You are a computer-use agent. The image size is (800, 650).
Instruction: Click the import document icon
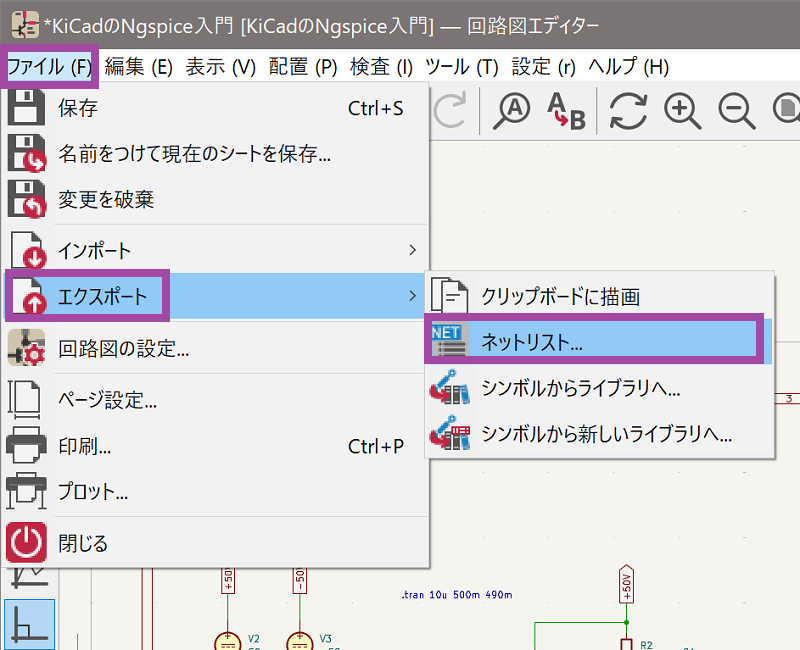28,250
